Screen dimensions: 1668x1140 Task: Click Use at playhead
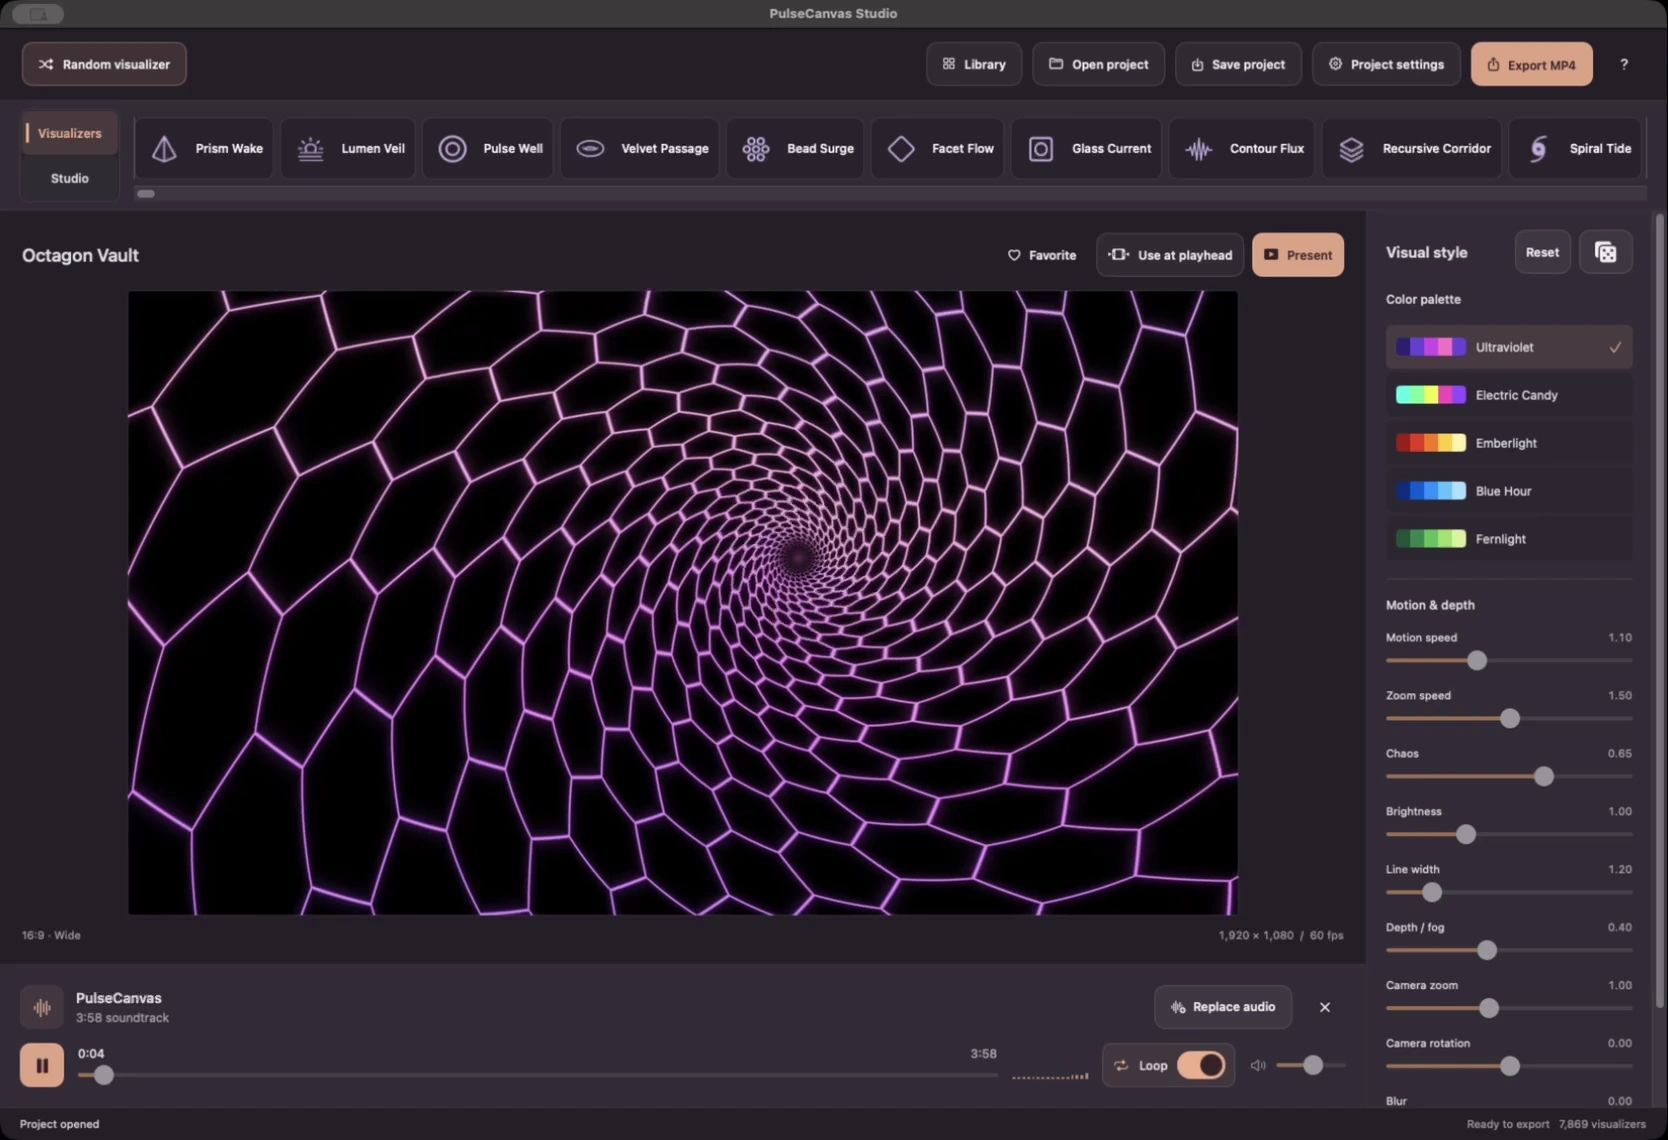point(1170,255)
